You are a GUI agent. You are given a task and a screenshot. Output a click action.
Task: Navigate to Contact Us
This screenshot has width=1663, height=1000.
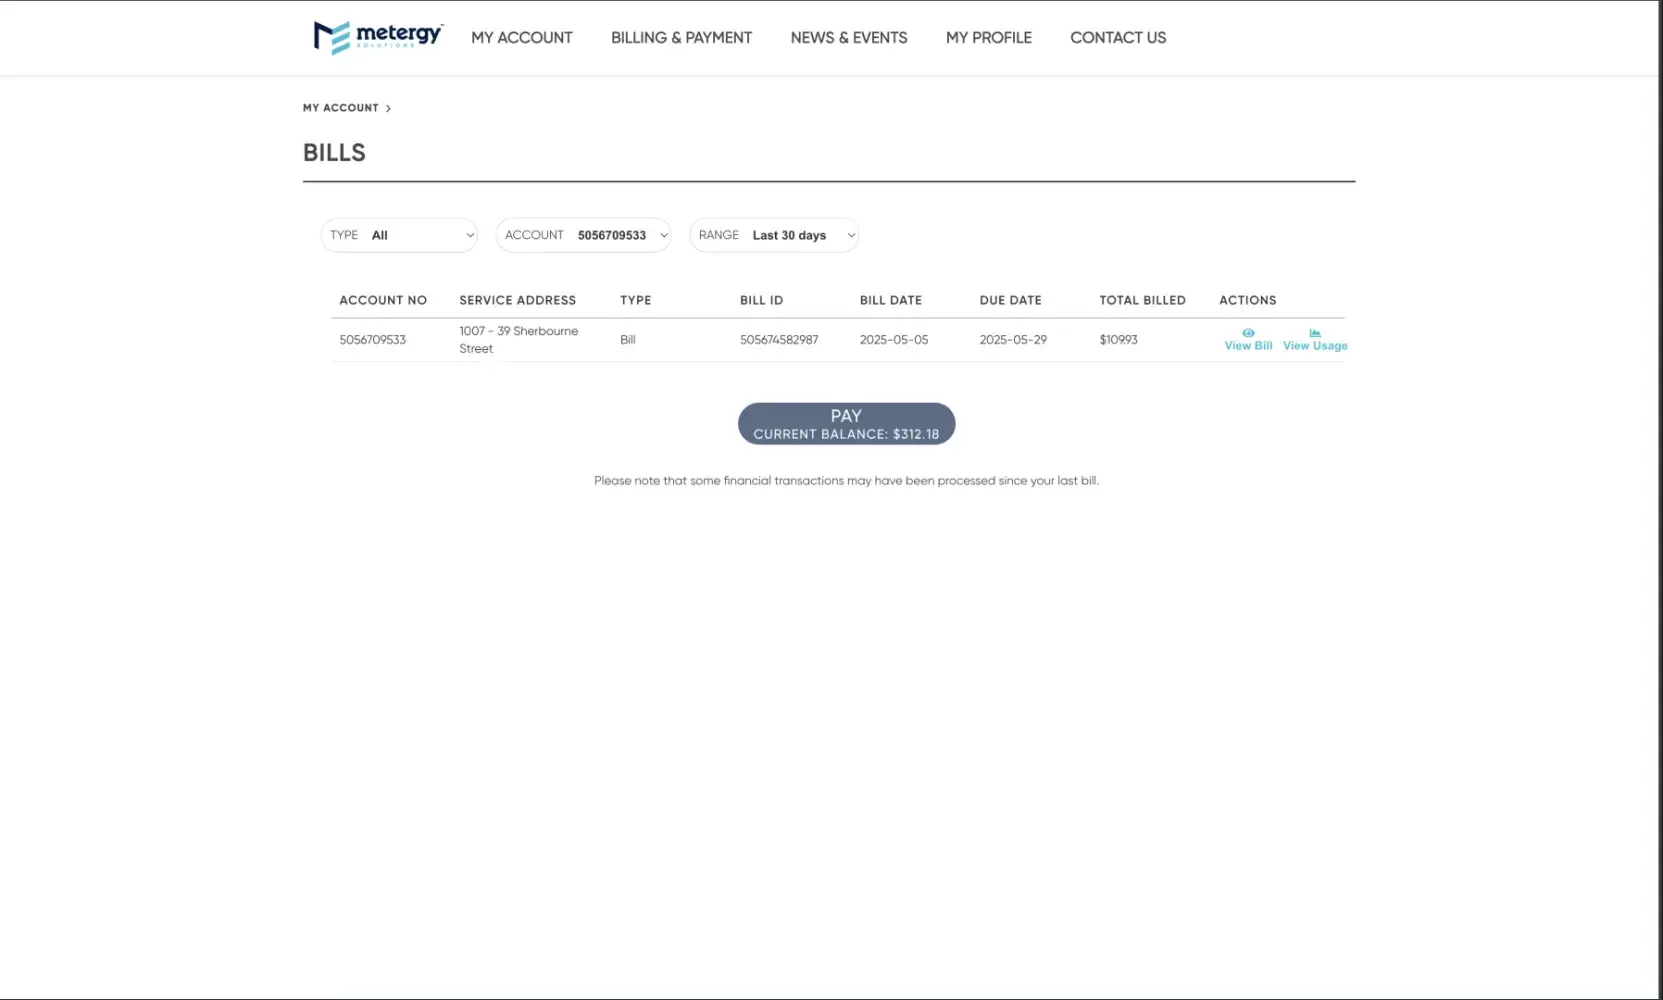pyautogui.click(x=1118, y=38)
